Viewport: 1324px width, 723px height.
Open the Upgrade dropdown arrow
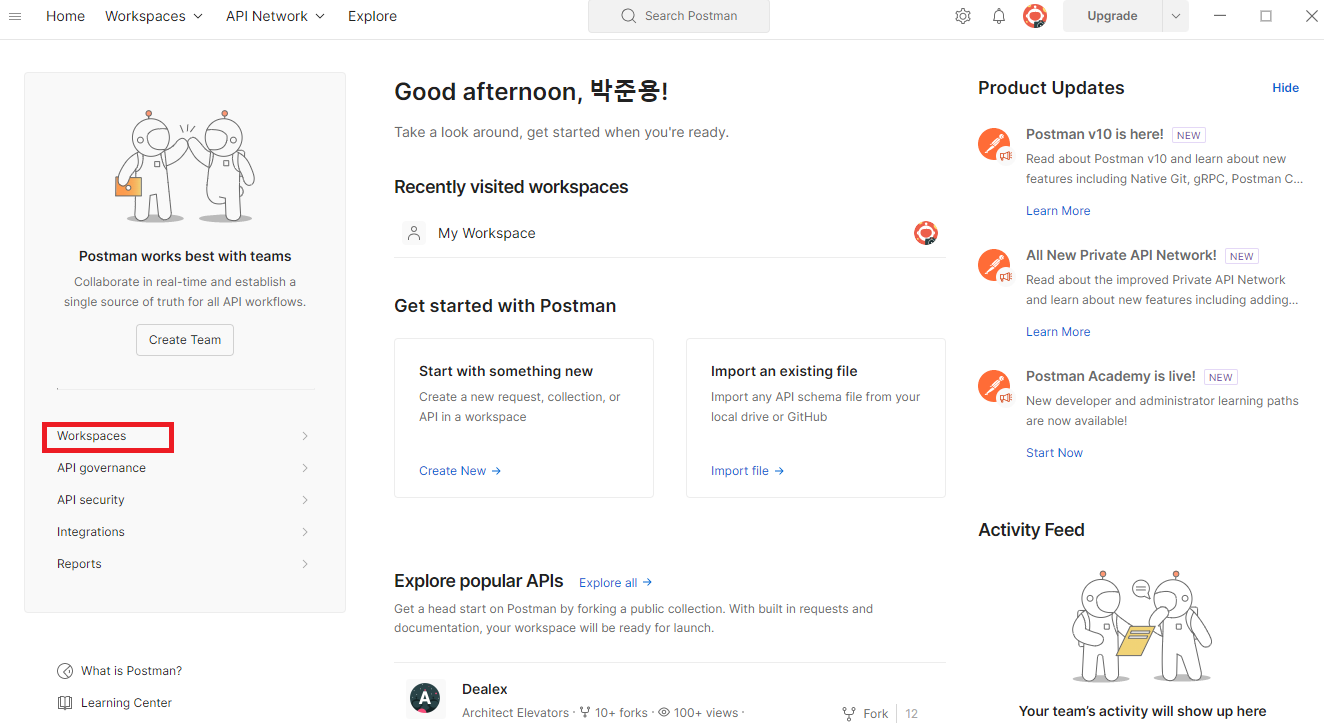[1176, 16]
